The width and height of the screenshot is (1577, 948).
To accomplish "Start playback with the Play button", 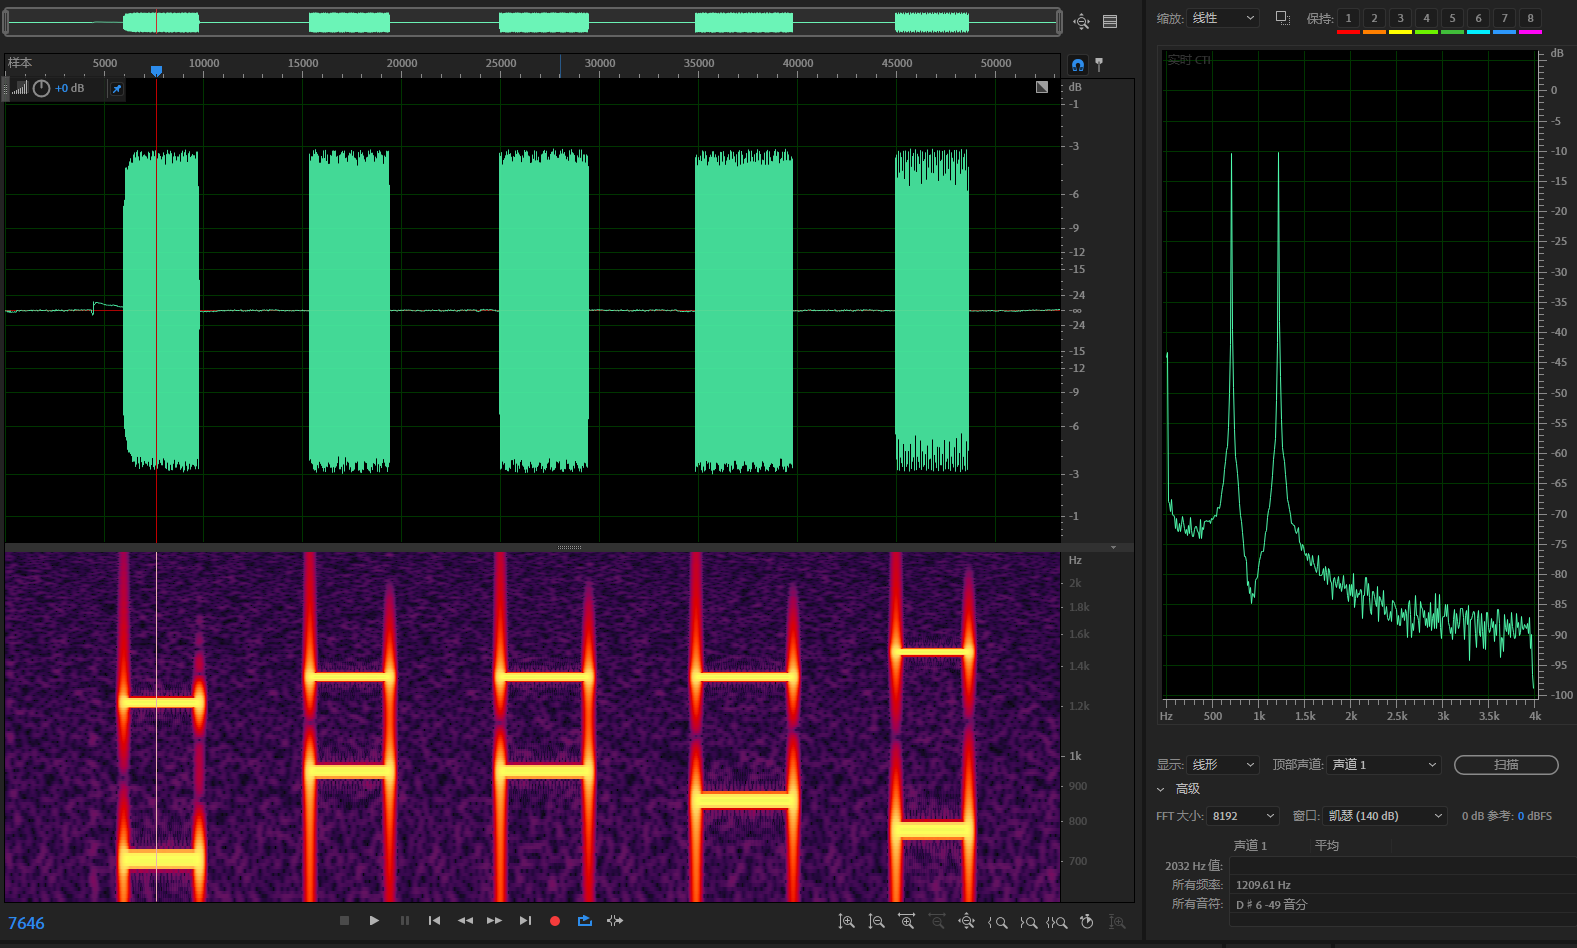I will 374,920.
